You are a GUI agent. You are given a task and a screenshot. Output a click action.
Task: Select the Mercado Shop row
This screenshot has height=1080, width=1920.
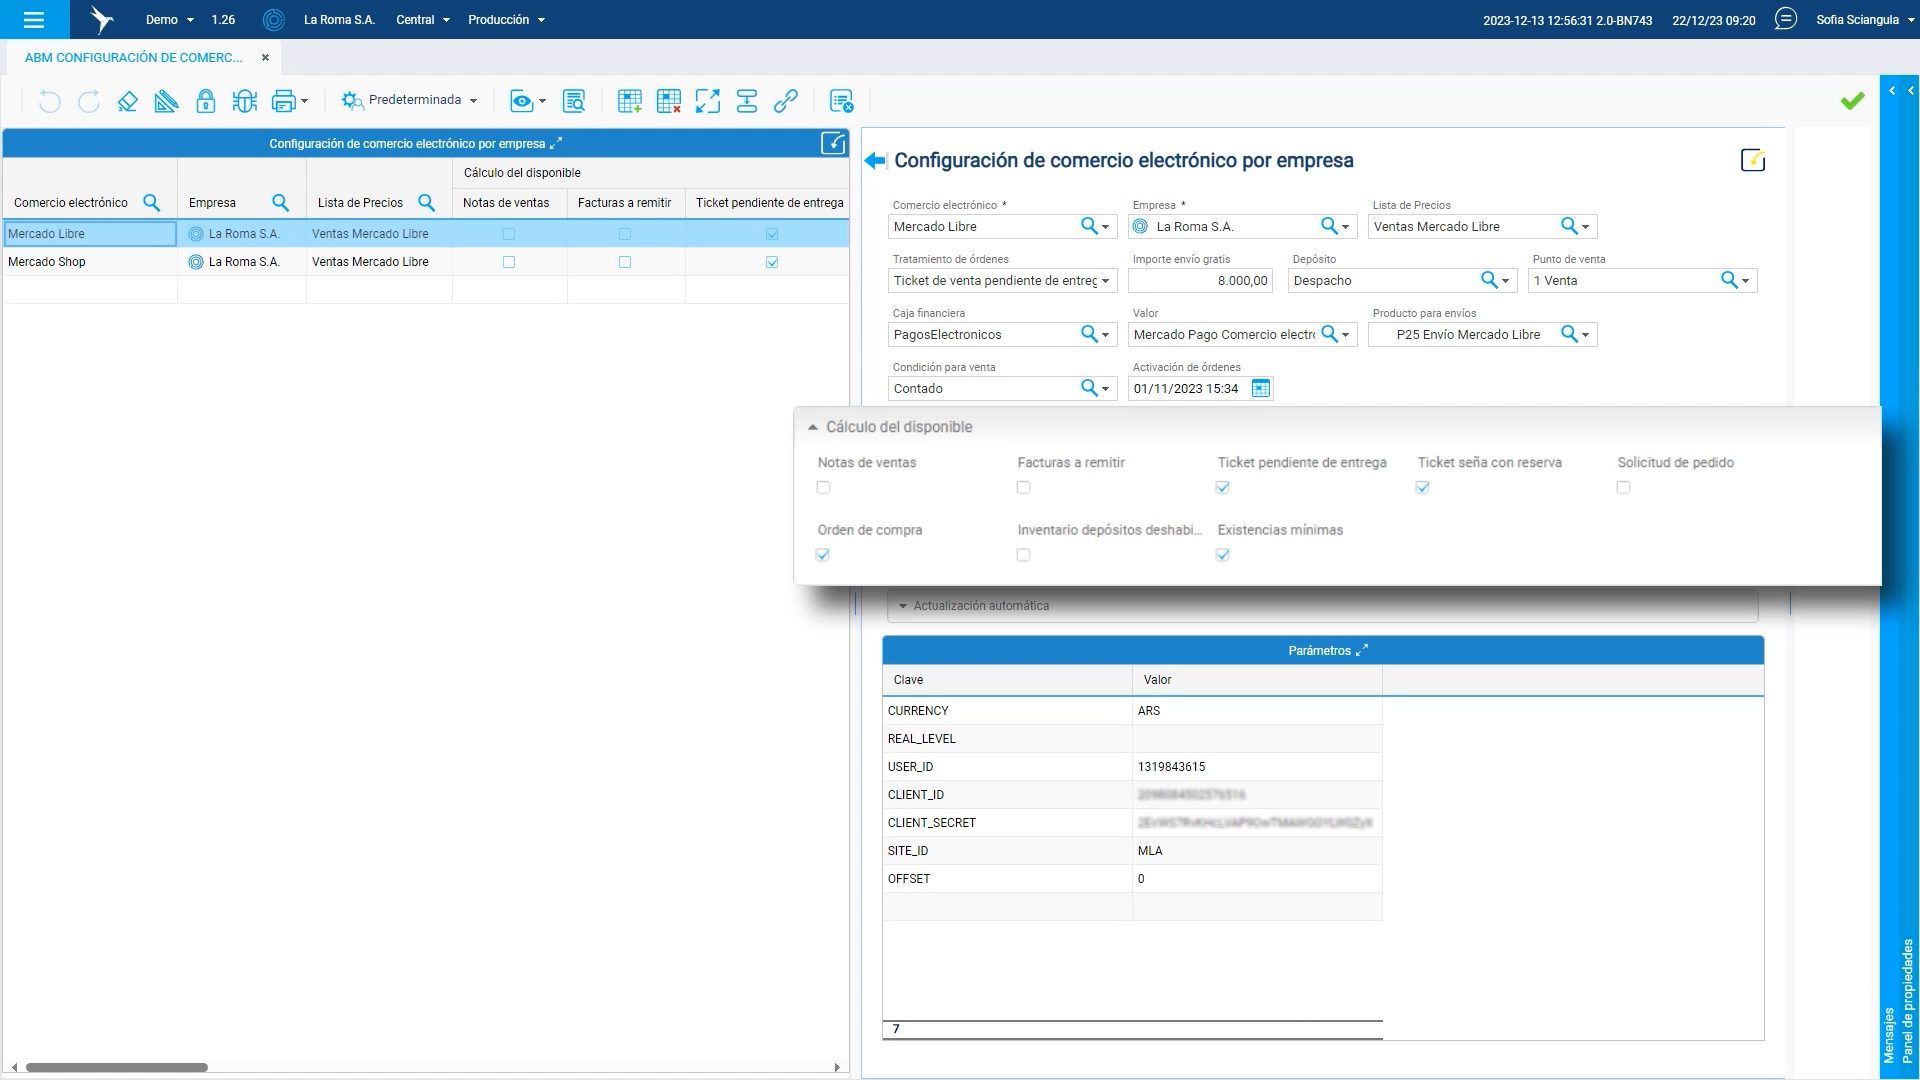tap(47, 262)
